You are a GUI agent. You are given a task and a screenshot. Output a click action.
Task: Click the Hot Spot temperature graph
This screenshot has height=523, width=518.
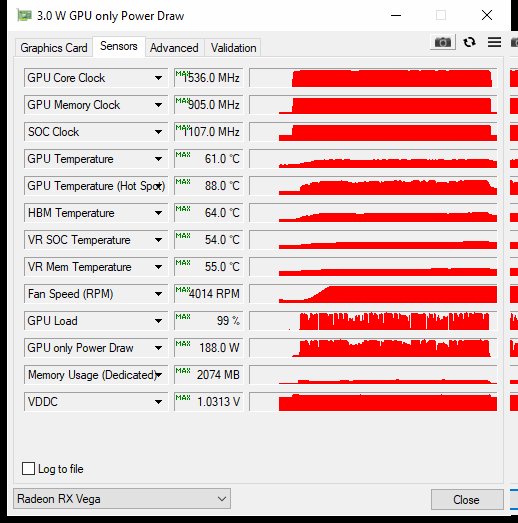(x=373, y=186)
